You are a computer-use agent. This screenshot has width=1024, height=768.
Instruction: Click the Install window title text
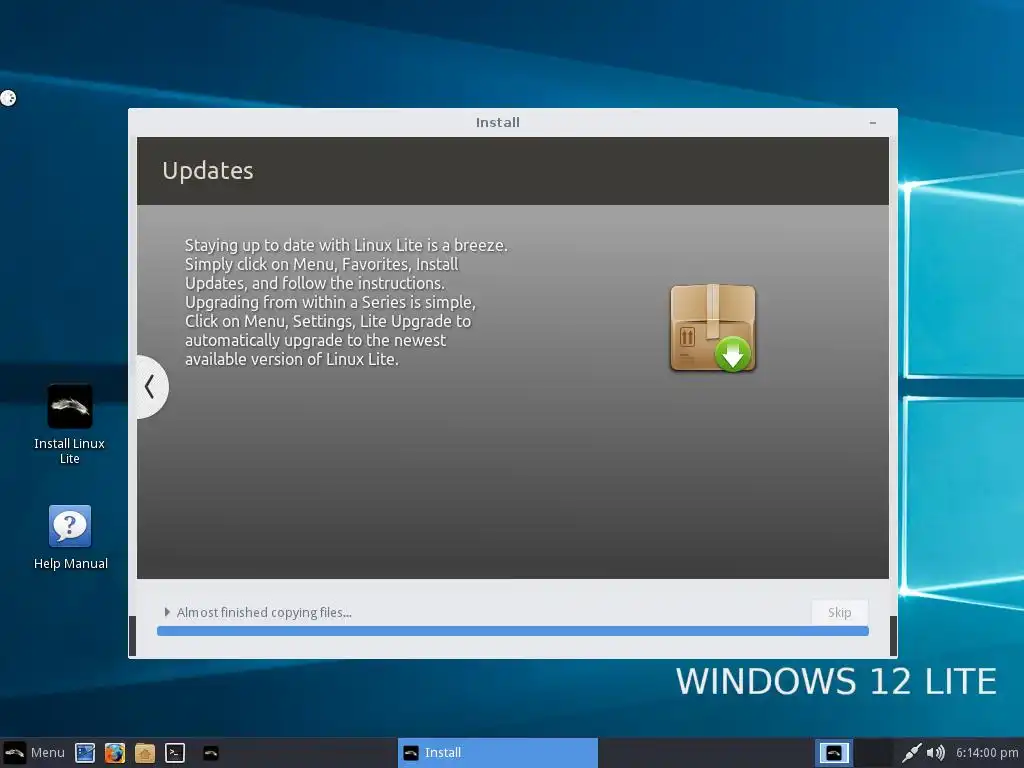pyautogui.click(x=498, y=122)
